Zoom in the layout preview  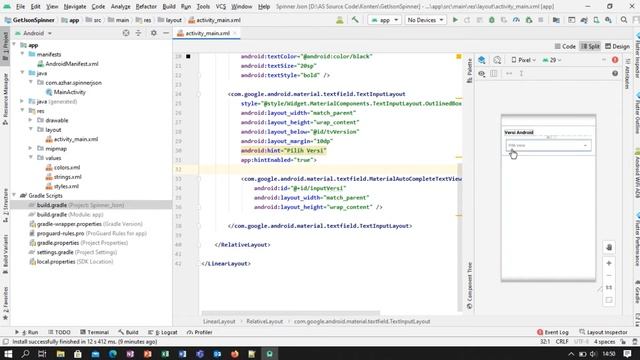pyautogui.click(x=609, y=263)
